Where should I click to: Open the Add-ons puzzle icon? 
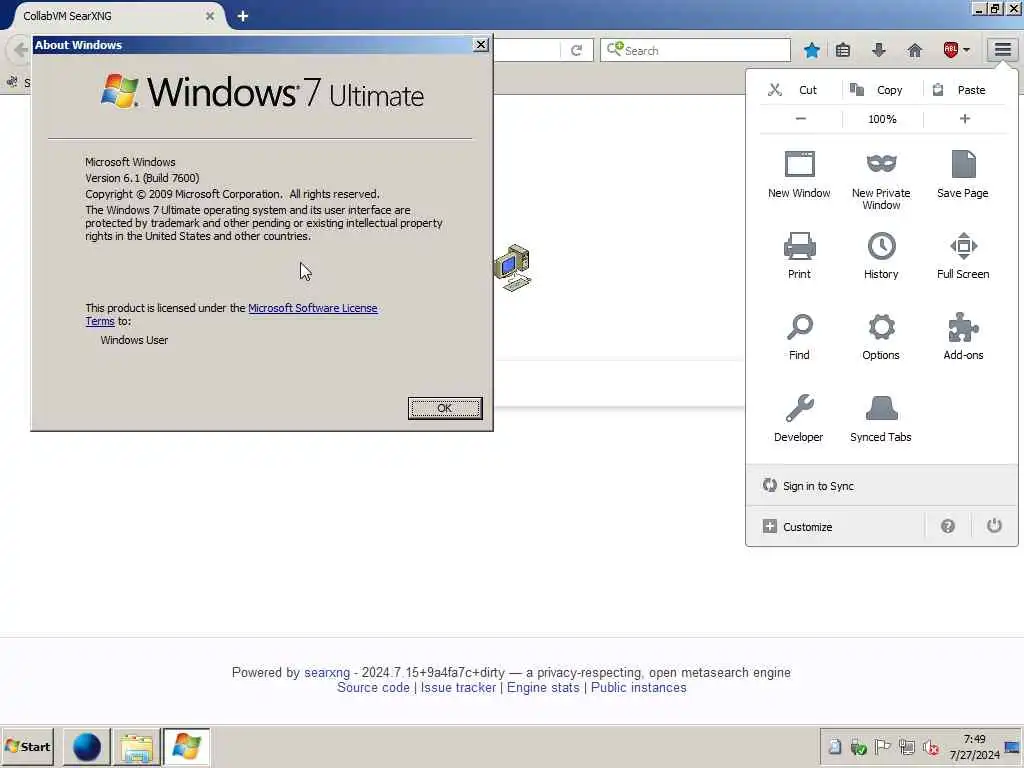(963, 327)
